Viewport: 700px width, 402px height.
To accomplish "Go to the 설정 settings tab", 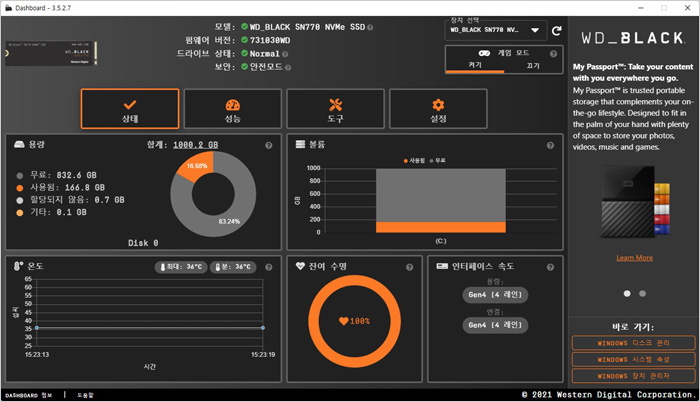I will (x=438, y=109).
